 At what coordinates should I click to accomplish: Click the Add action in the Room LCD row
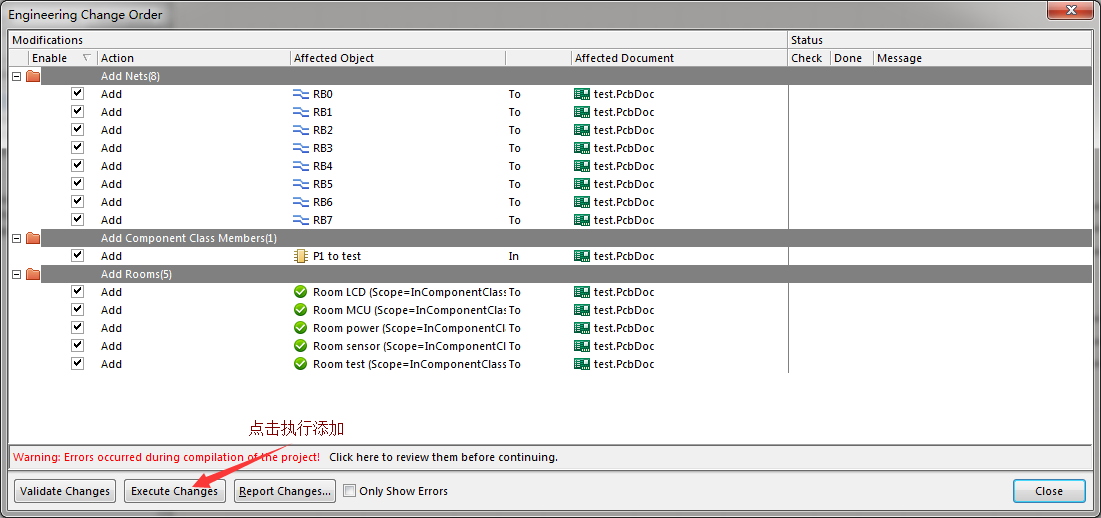(112, 292)
